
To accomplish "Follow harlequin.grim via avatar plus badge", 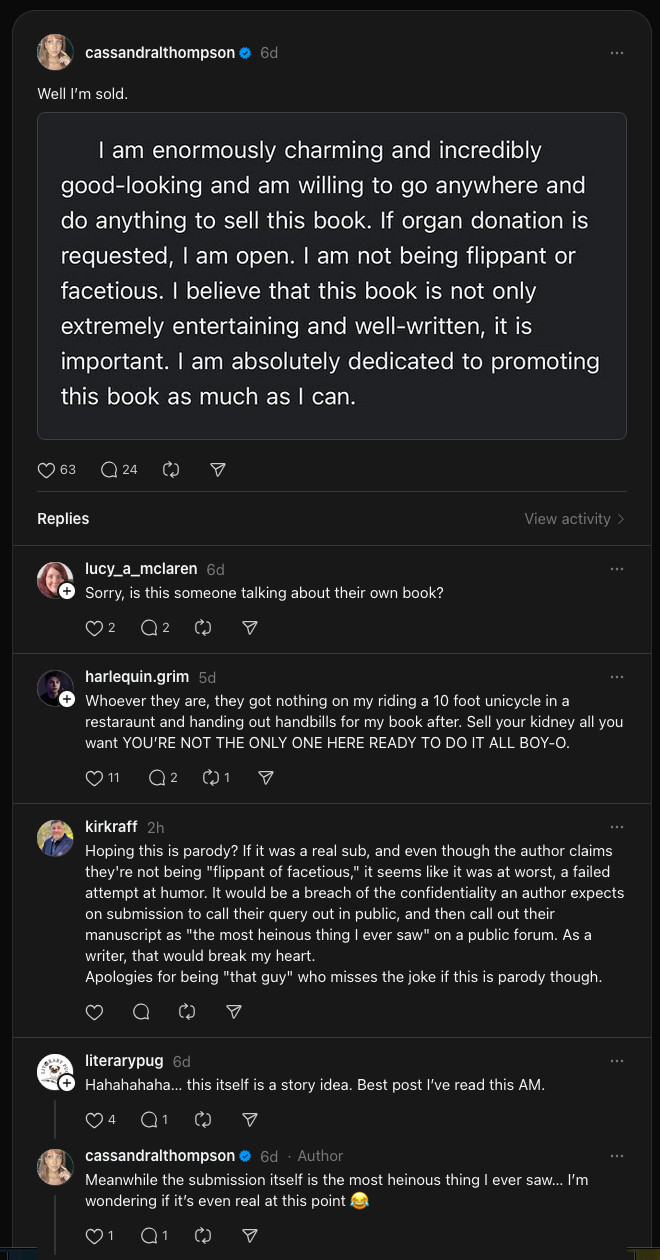I will coord(67,699).
